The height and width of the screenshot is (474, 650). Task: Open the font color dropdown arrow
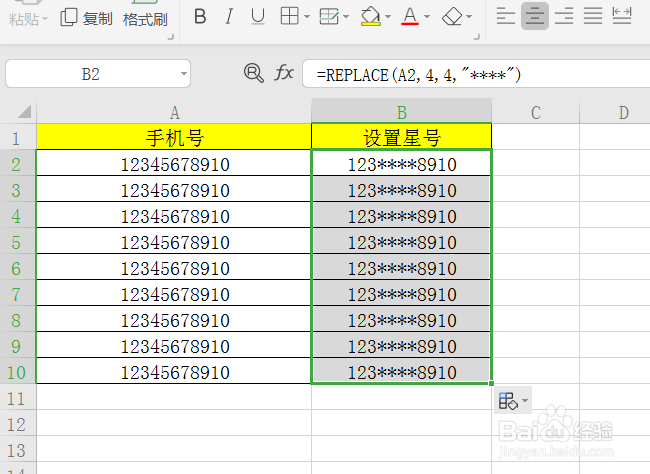pyautogui.click(x=427, y=17)
